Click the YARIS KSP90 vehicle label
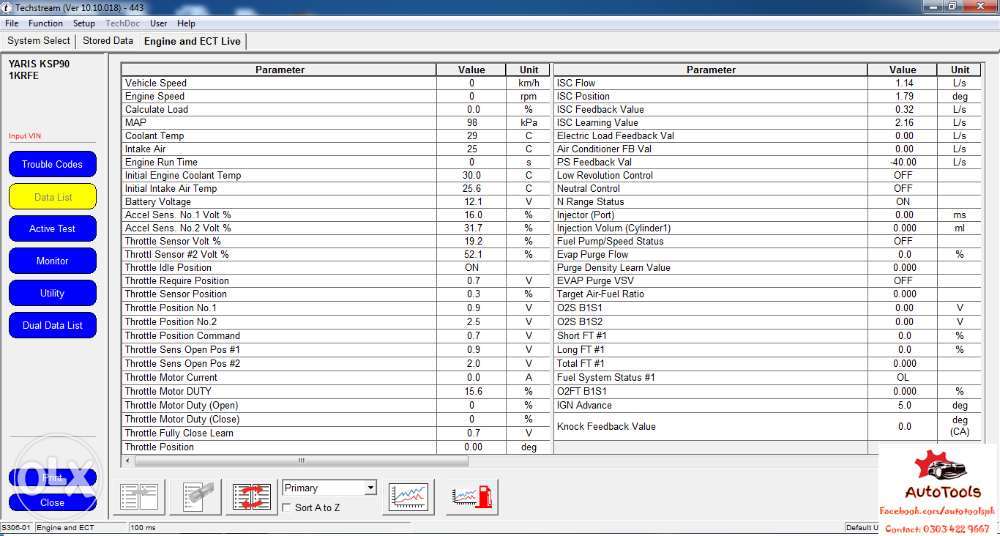 [39, 64]
